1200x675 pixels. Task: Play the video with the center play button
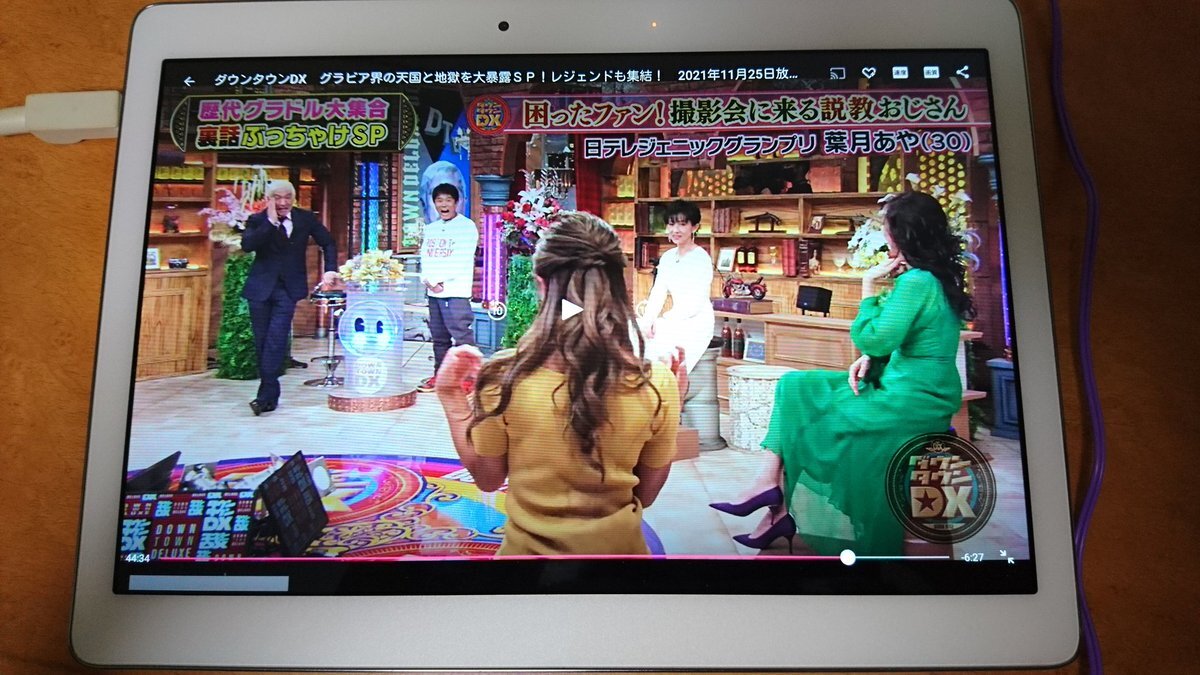(x=571, y=309)
